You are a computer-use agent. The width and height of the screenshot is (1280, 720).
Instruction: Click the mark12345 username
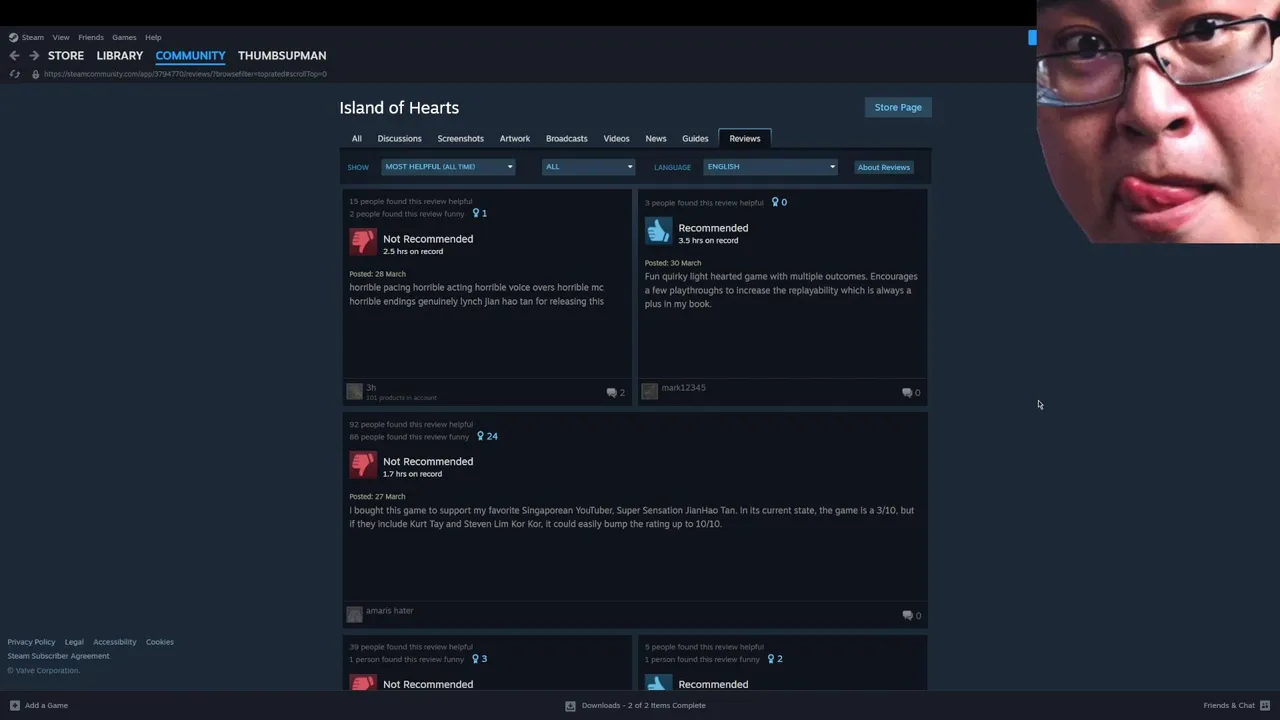point(683,388)
